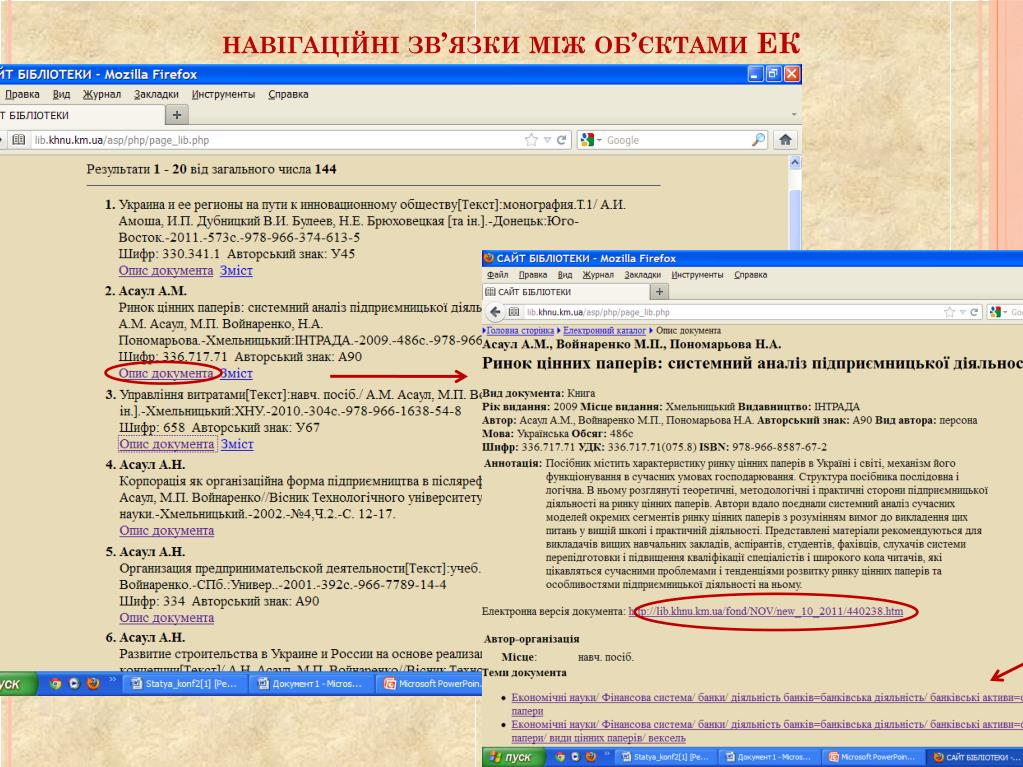The height and width of the screenshot is (767, 1023).
Task: Open Опис документа for result 5 Организация
Action: [166, 617]
